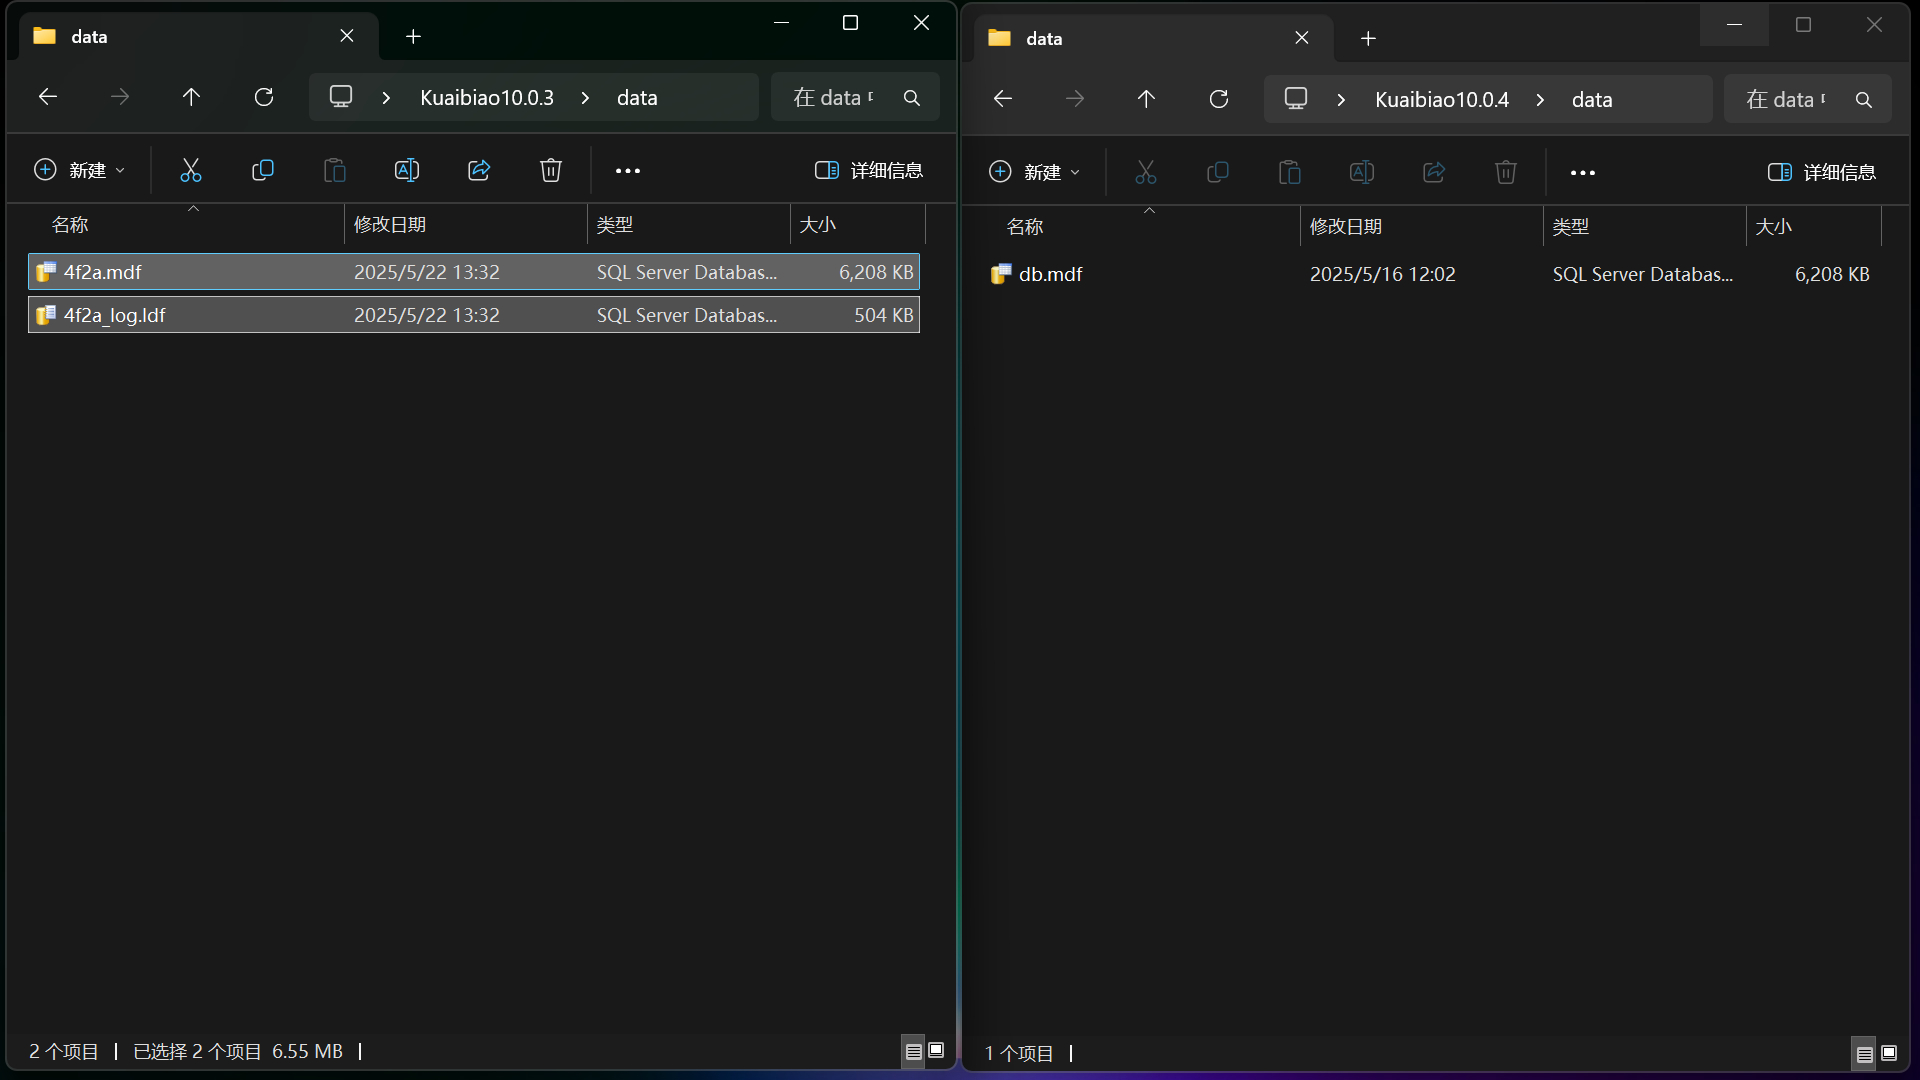Click search box 在 data in right window
Image resolution: width=1920 pixels, height=1080 pixels.
1808,99
